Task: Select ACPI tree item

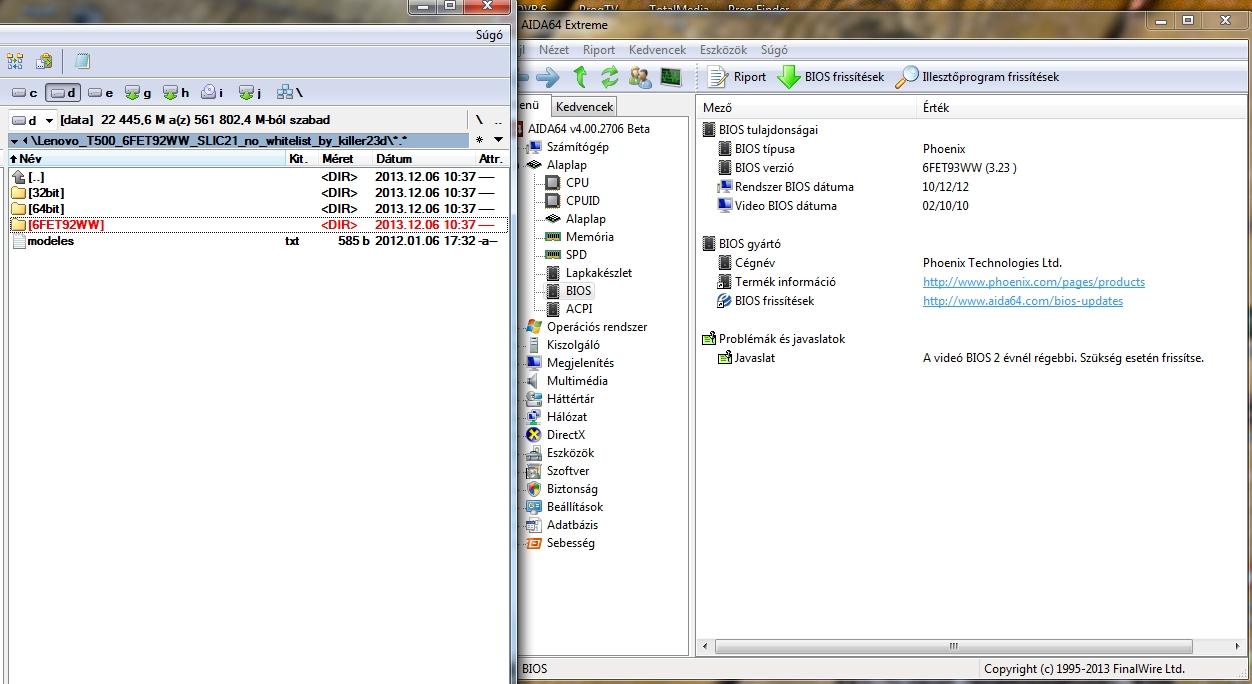Action: point(578,309)
